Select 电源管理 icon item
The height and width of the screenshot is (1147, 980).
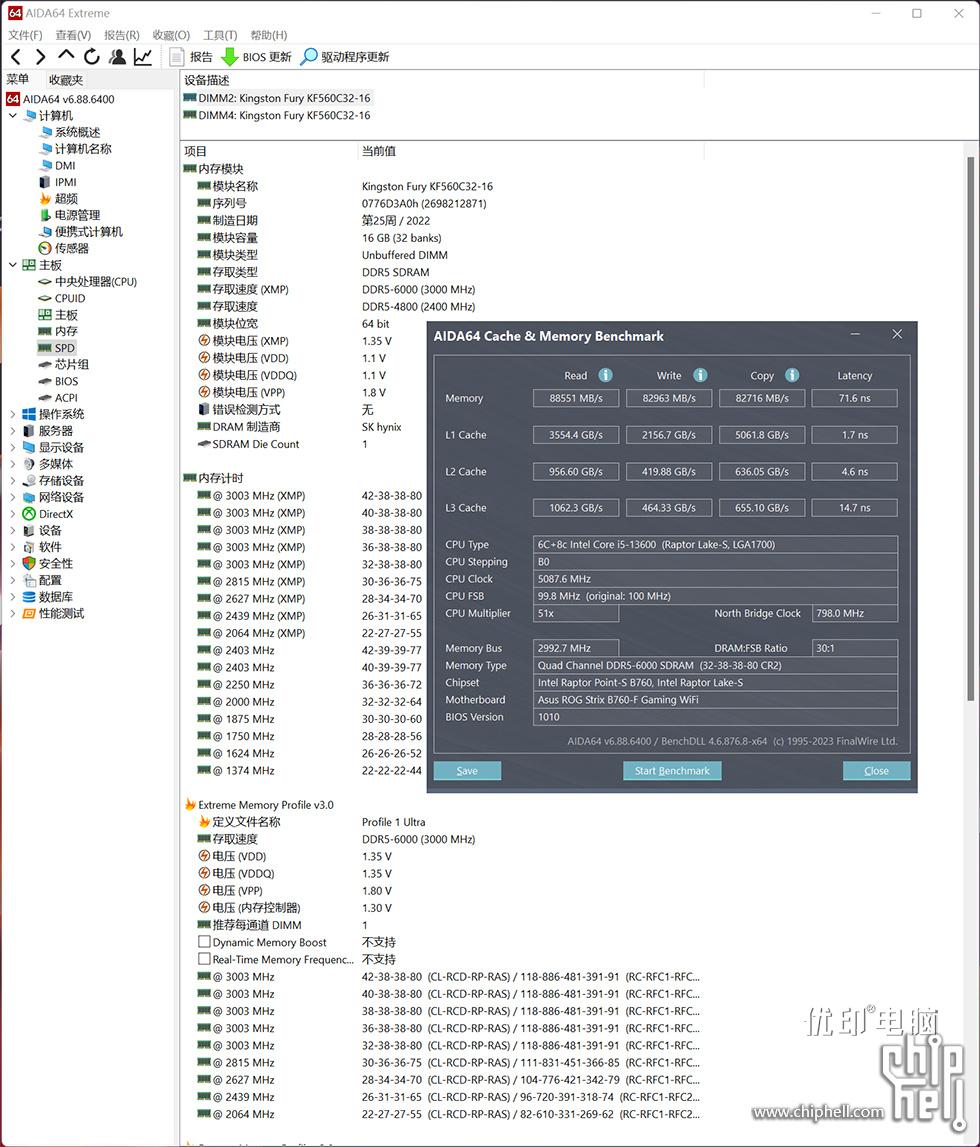[x=69, y=215]
